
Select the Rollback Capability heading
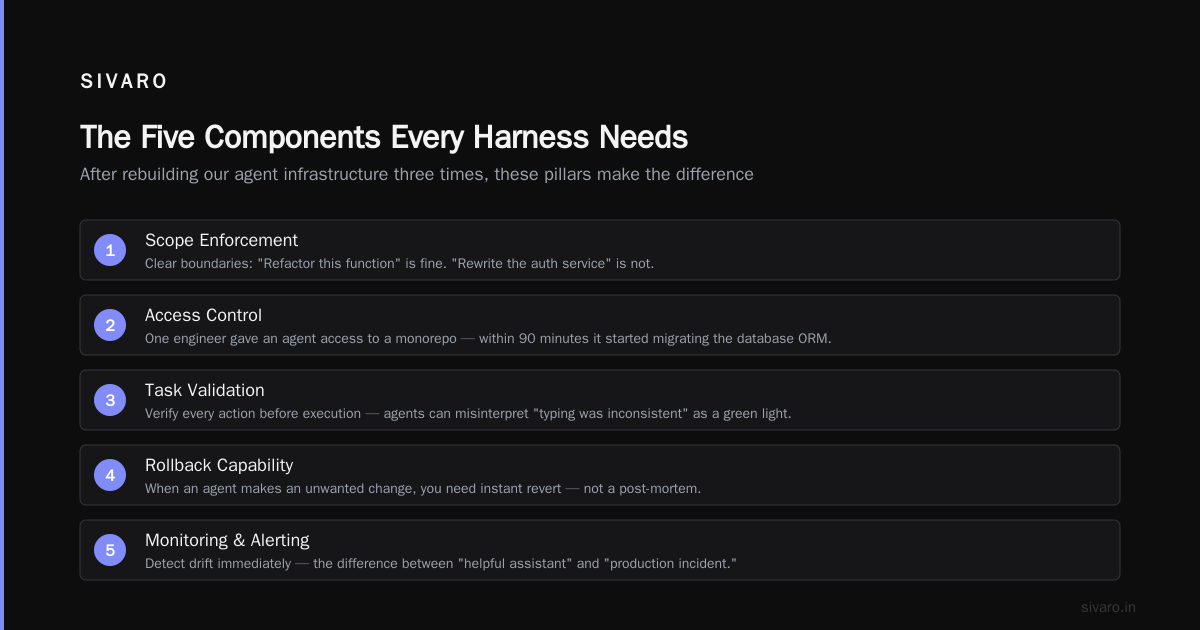click(219, 465)
